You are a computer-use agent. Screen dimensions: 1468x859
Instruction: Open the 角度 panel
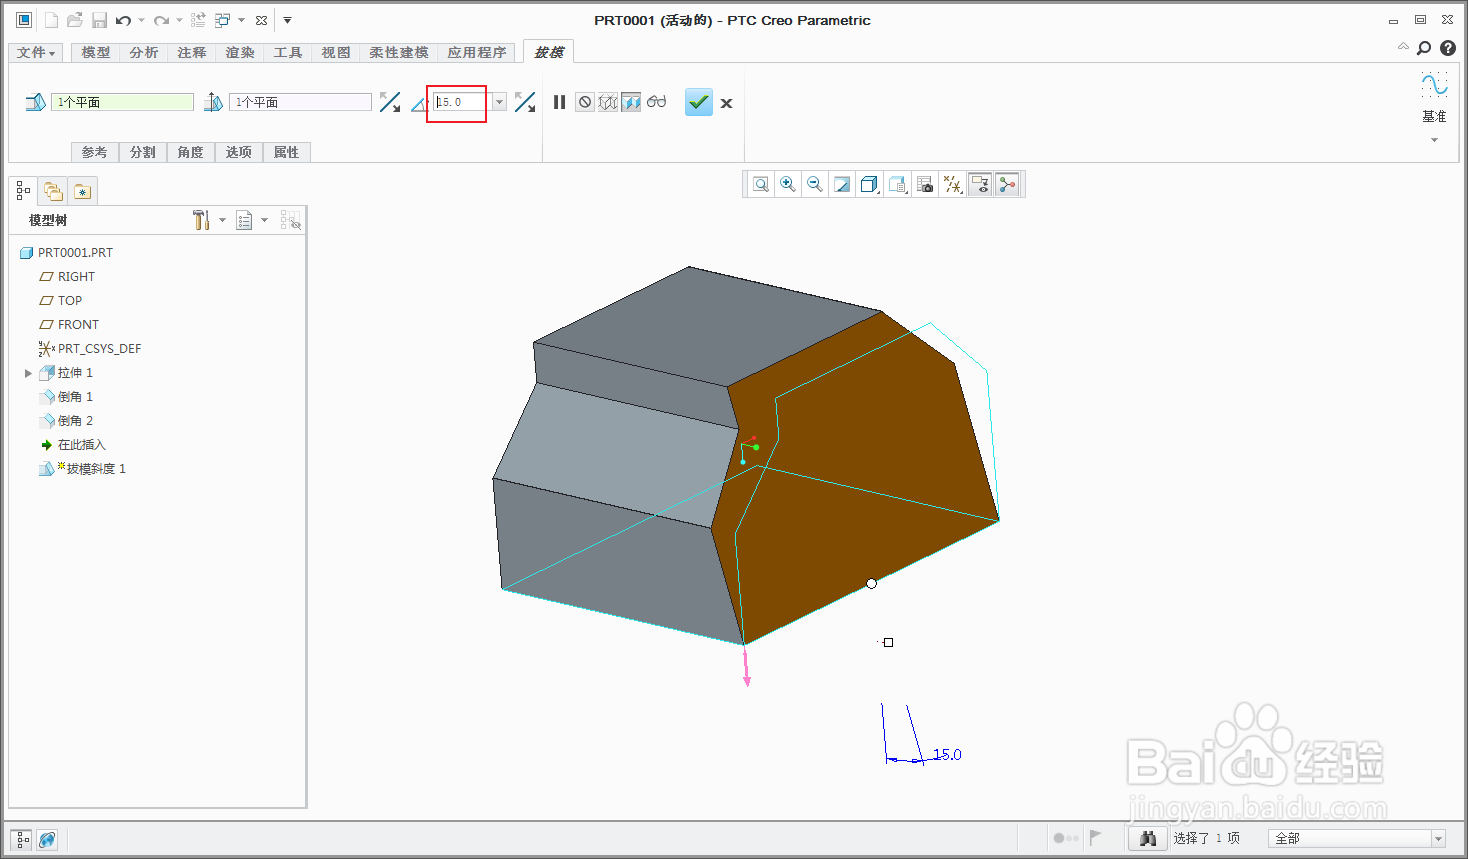point(191,152)
